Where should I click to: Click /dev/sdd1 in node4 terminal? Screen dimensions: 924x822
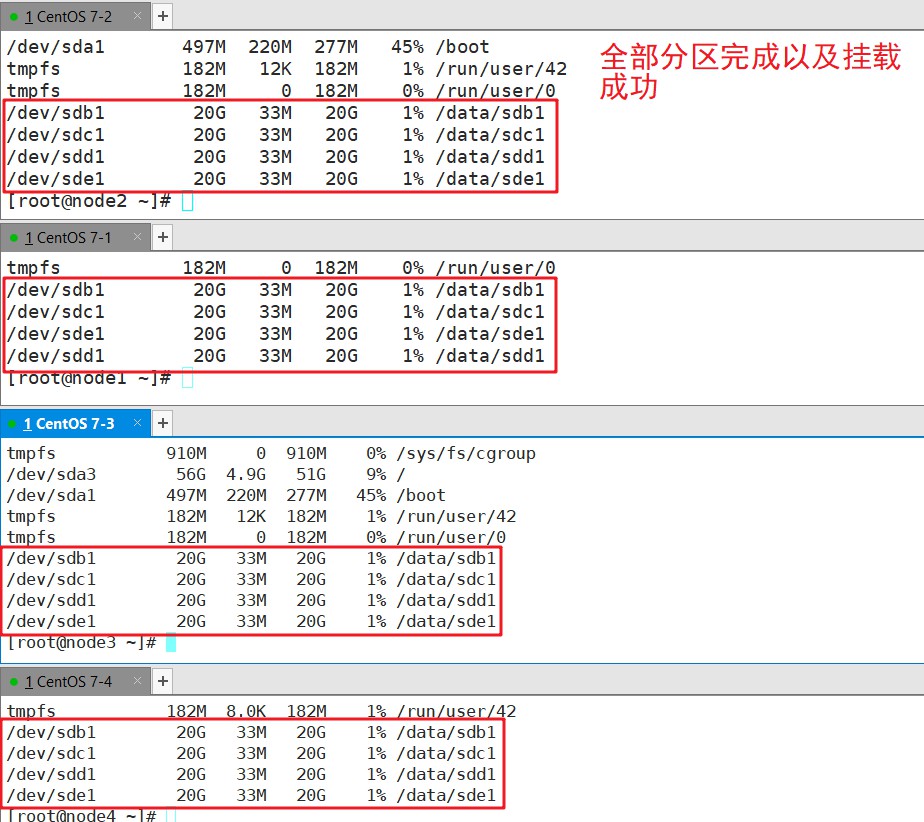tap(51, 774)
